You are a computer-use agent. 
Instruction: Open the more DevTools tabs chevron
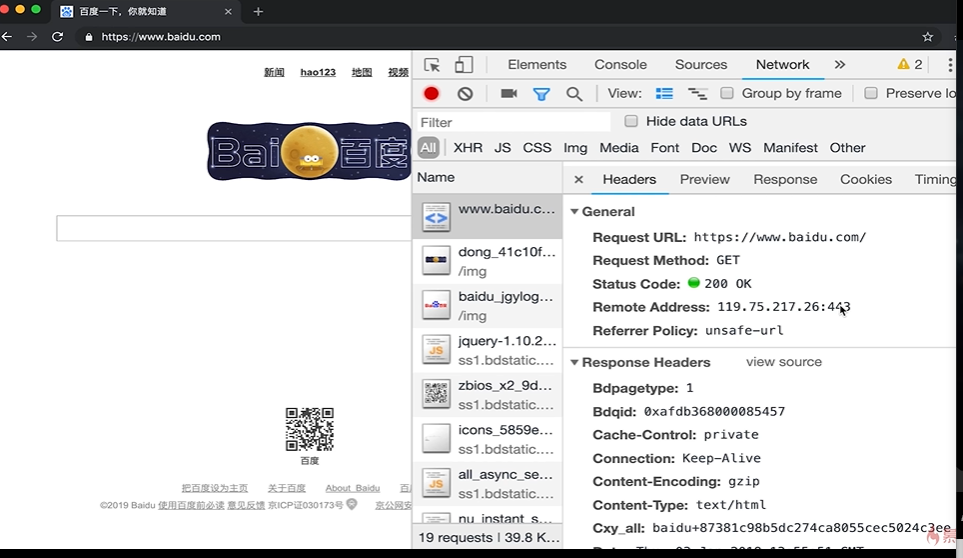click(x=840, y=64)
